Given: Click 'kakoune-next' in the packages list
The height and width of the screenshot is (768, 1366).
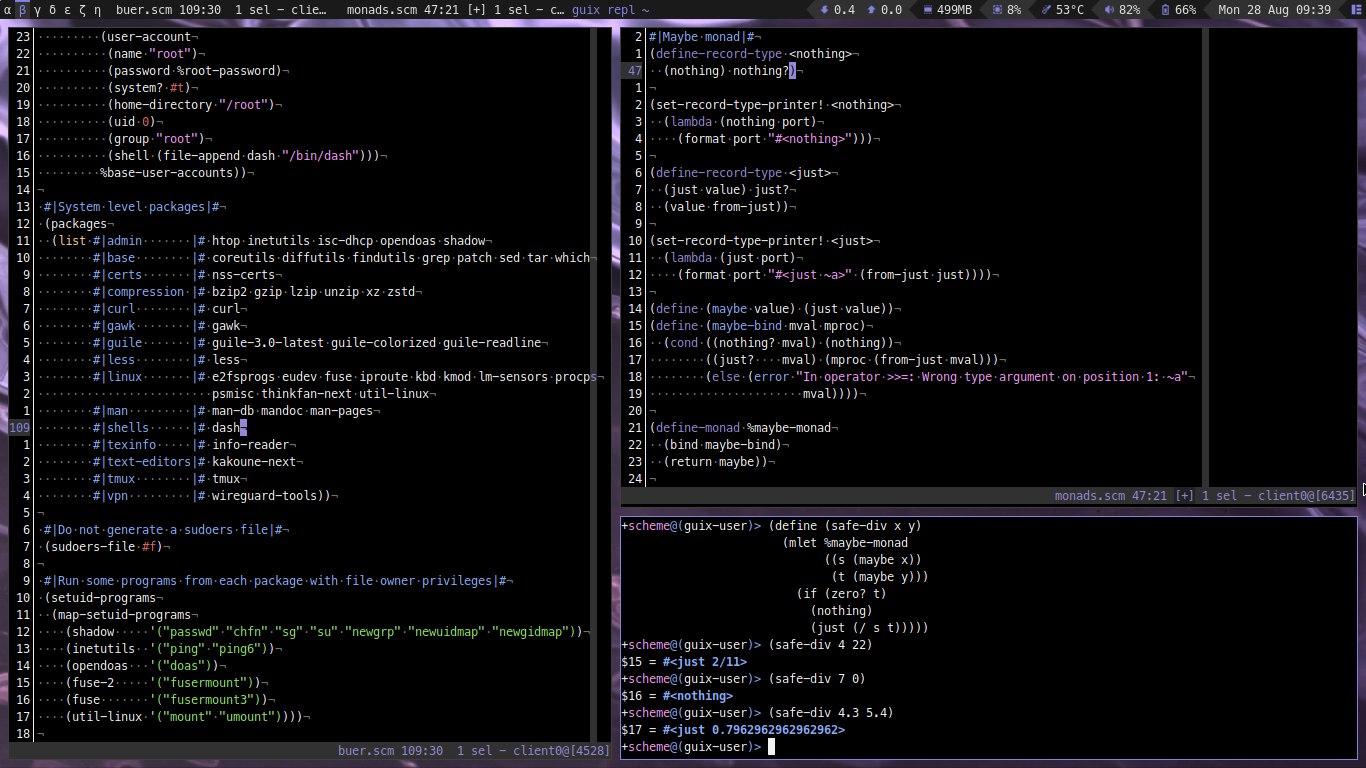Looking at the screenshot, I should [x=255, y=461].
